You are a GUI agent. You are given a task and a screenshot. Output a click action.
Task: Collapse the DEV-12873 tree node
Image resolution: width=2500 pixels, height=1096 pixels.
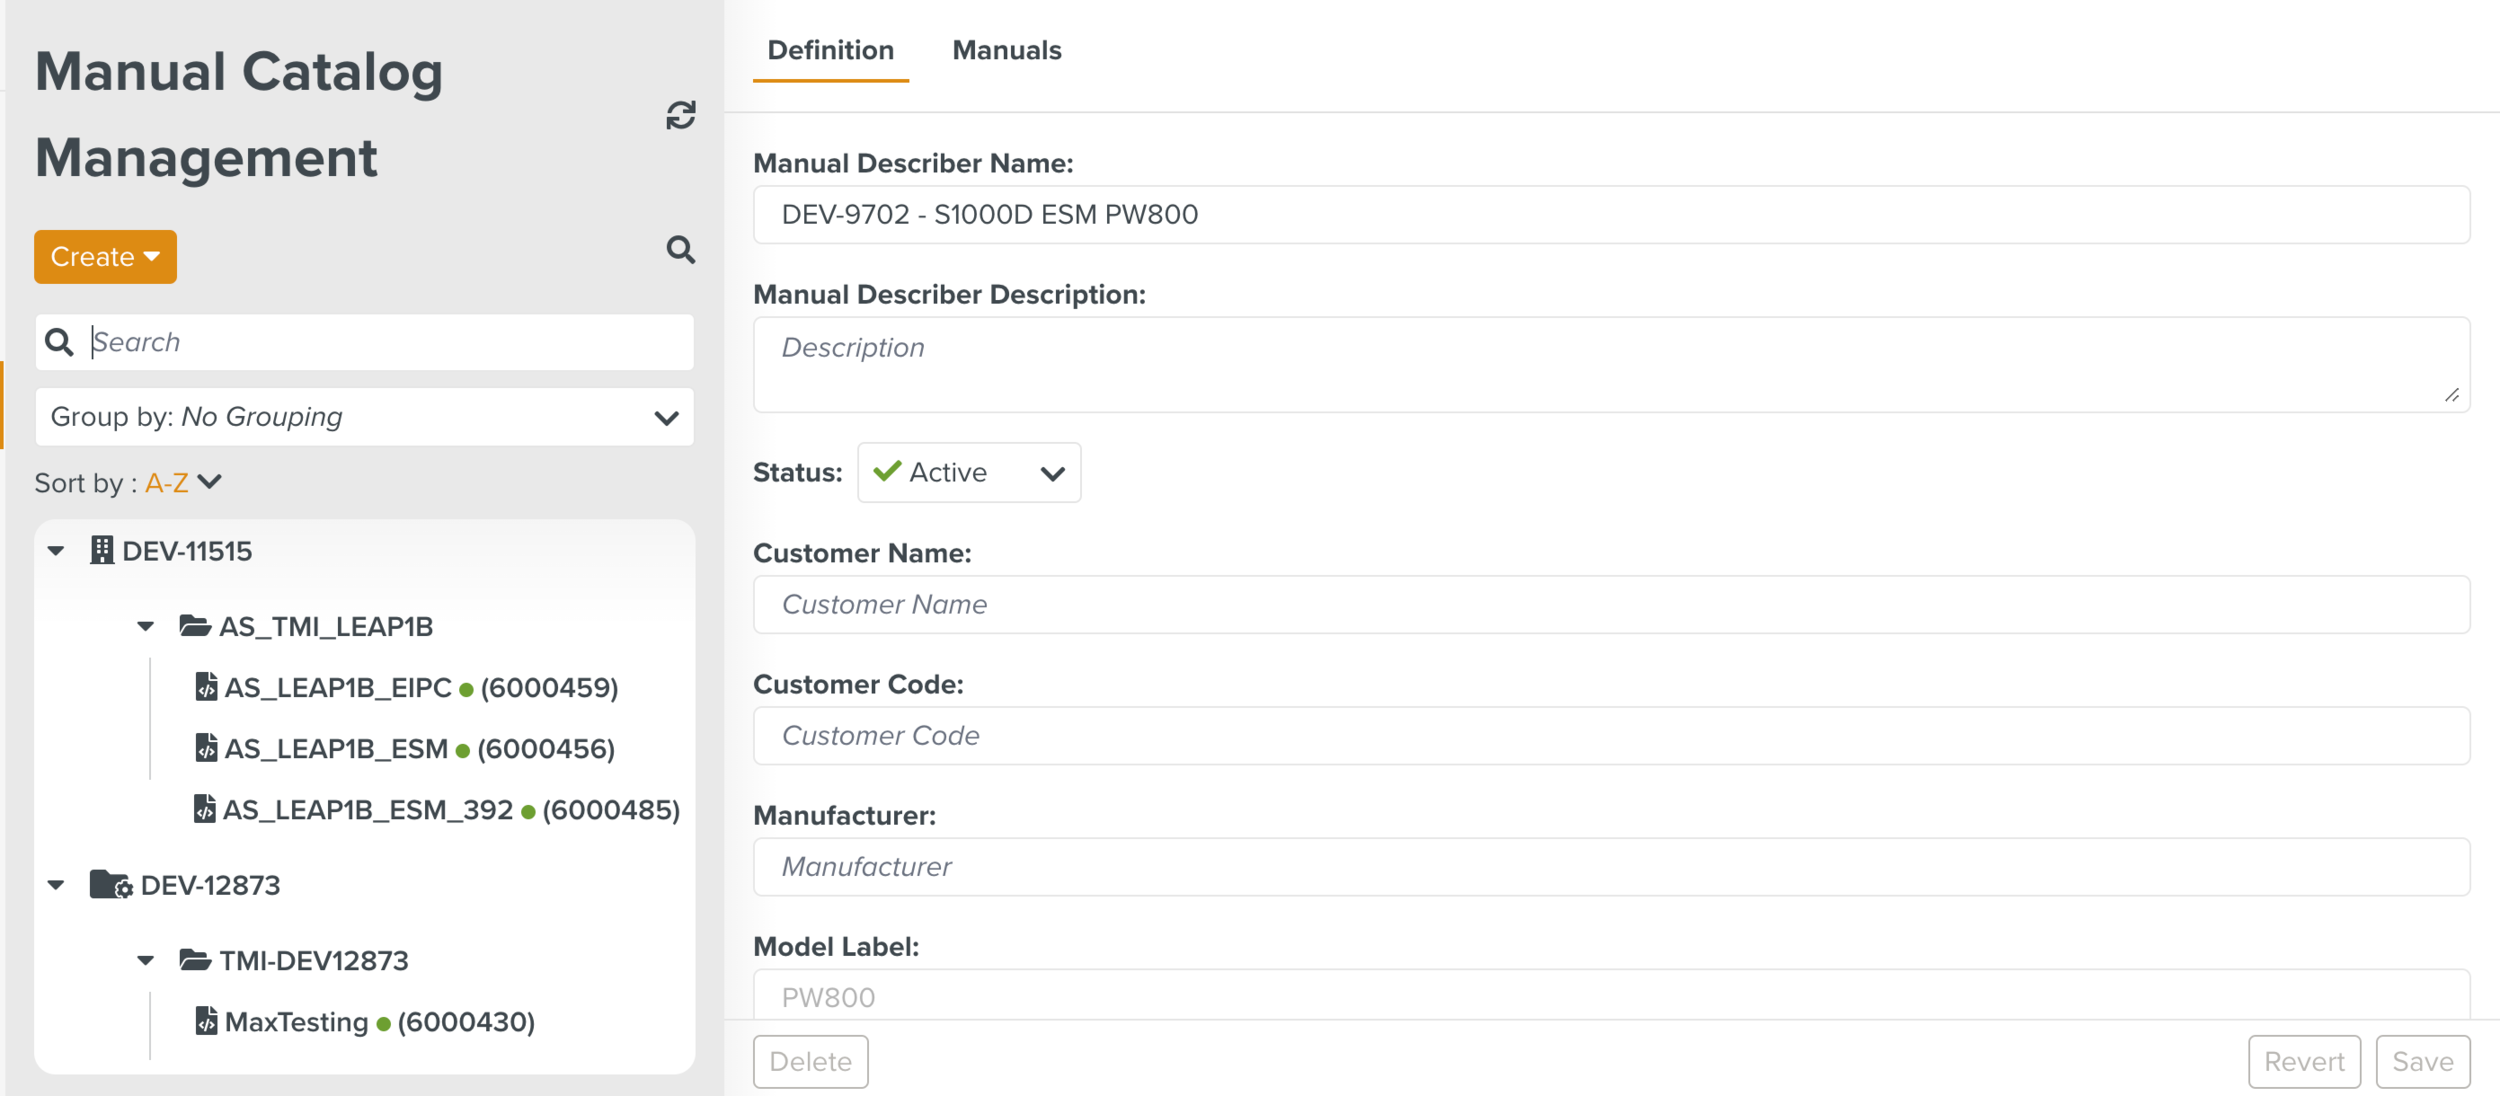click(57, 885)
